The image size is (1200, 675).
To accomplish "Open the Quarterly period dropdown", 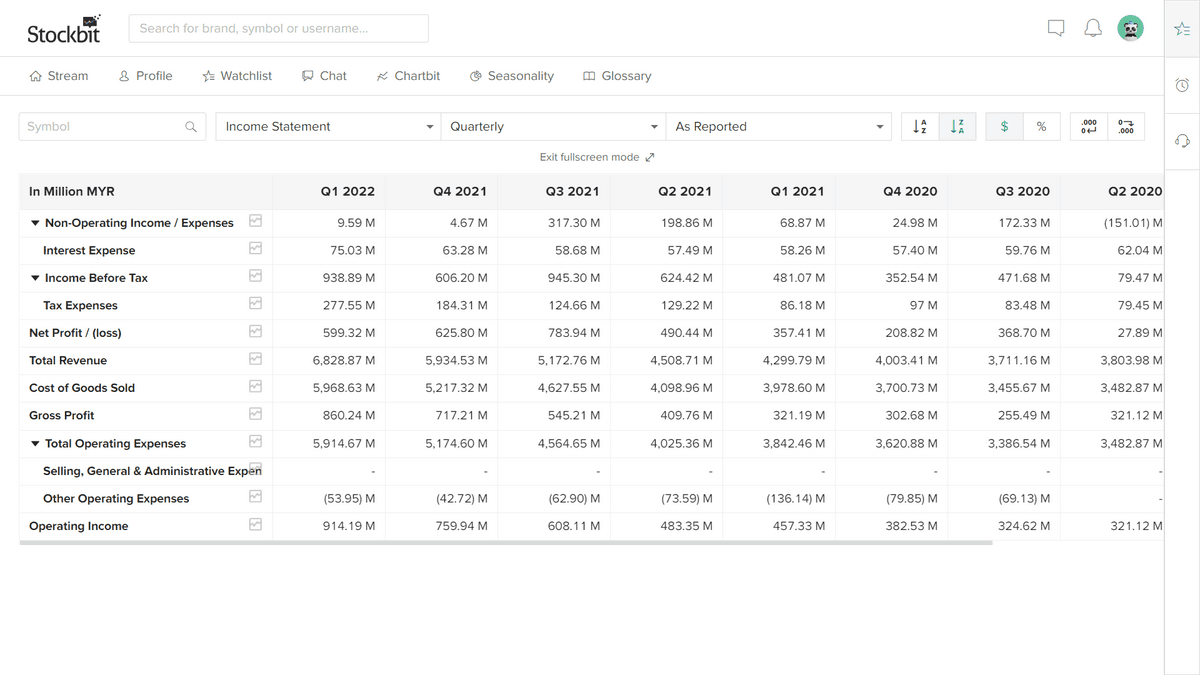I will (553, 126).
